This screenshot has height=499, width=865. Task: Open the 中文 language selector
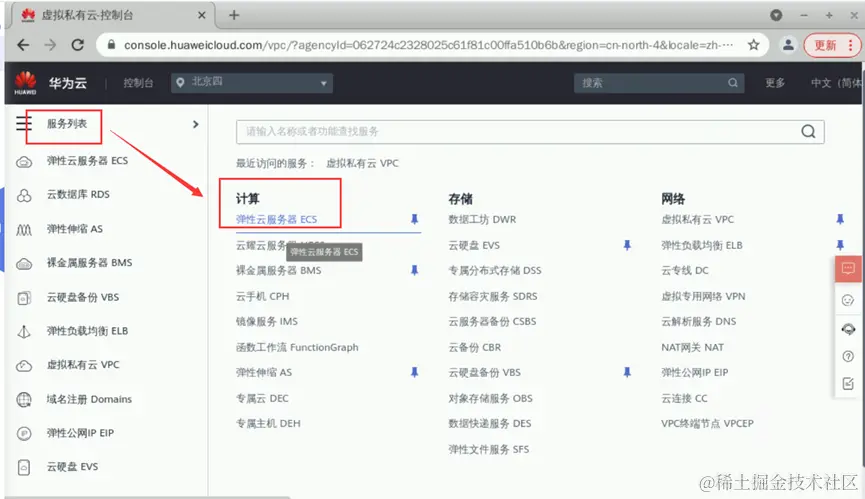coord(835,83)
